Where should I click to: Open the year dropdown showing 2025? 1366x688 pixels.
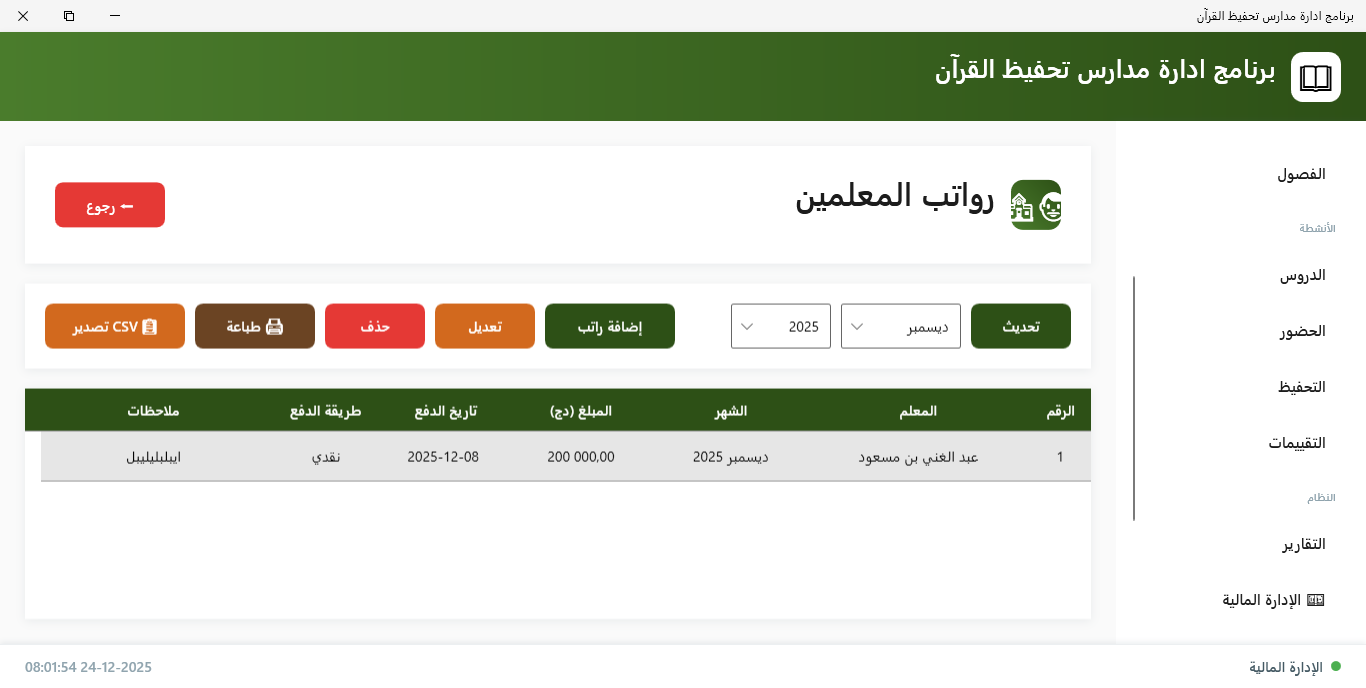(x=780, y=325)
